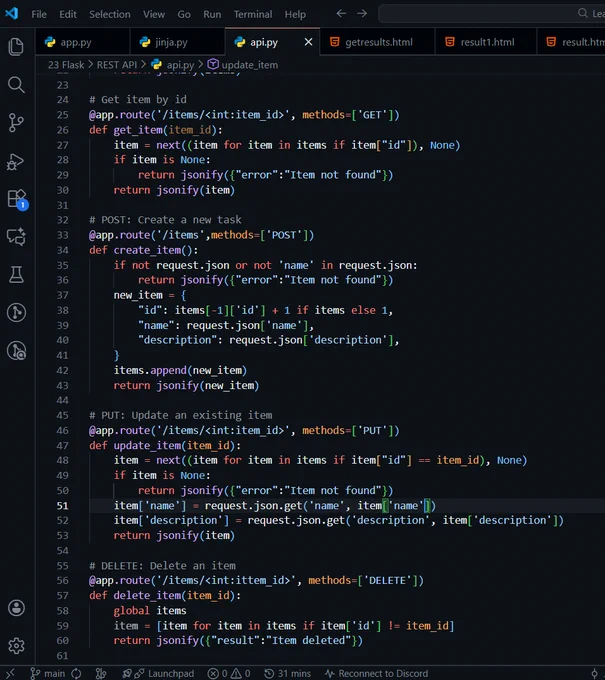Open the File menu
Screen dimensions: 605x680
tap(39, 14)
